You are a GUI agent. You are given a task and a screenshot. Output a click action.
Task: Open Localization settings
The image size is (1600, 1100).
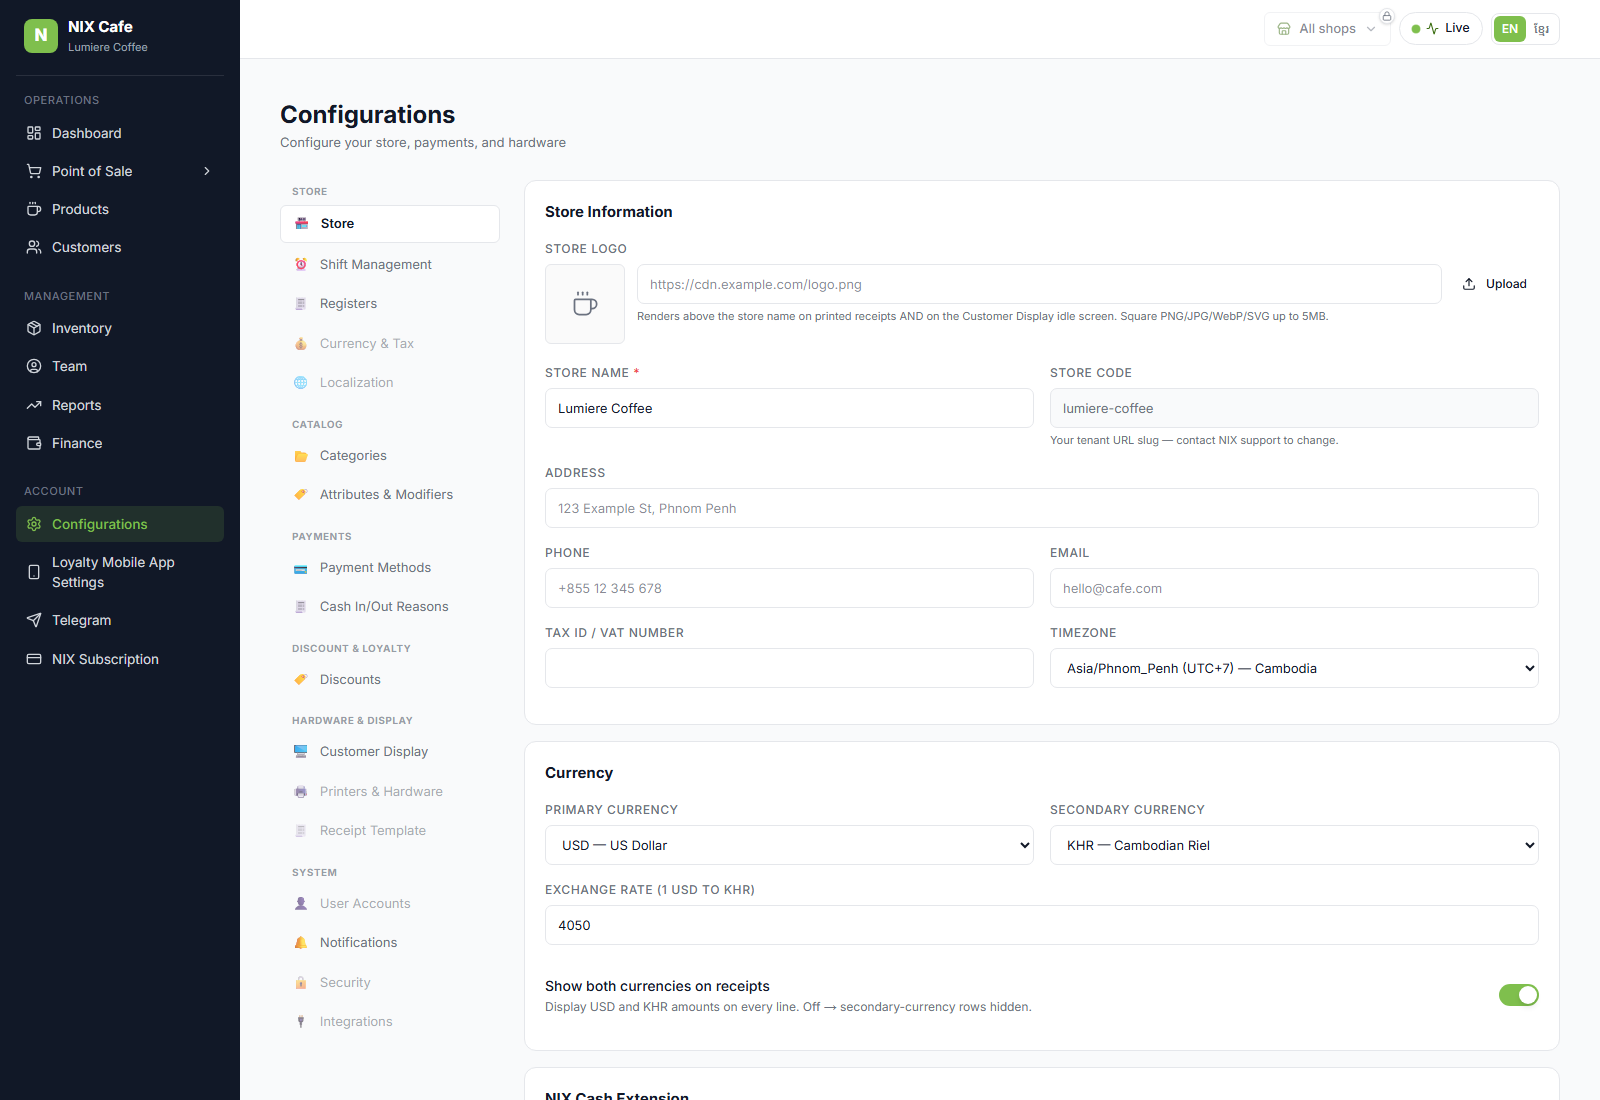coord(390,383)
